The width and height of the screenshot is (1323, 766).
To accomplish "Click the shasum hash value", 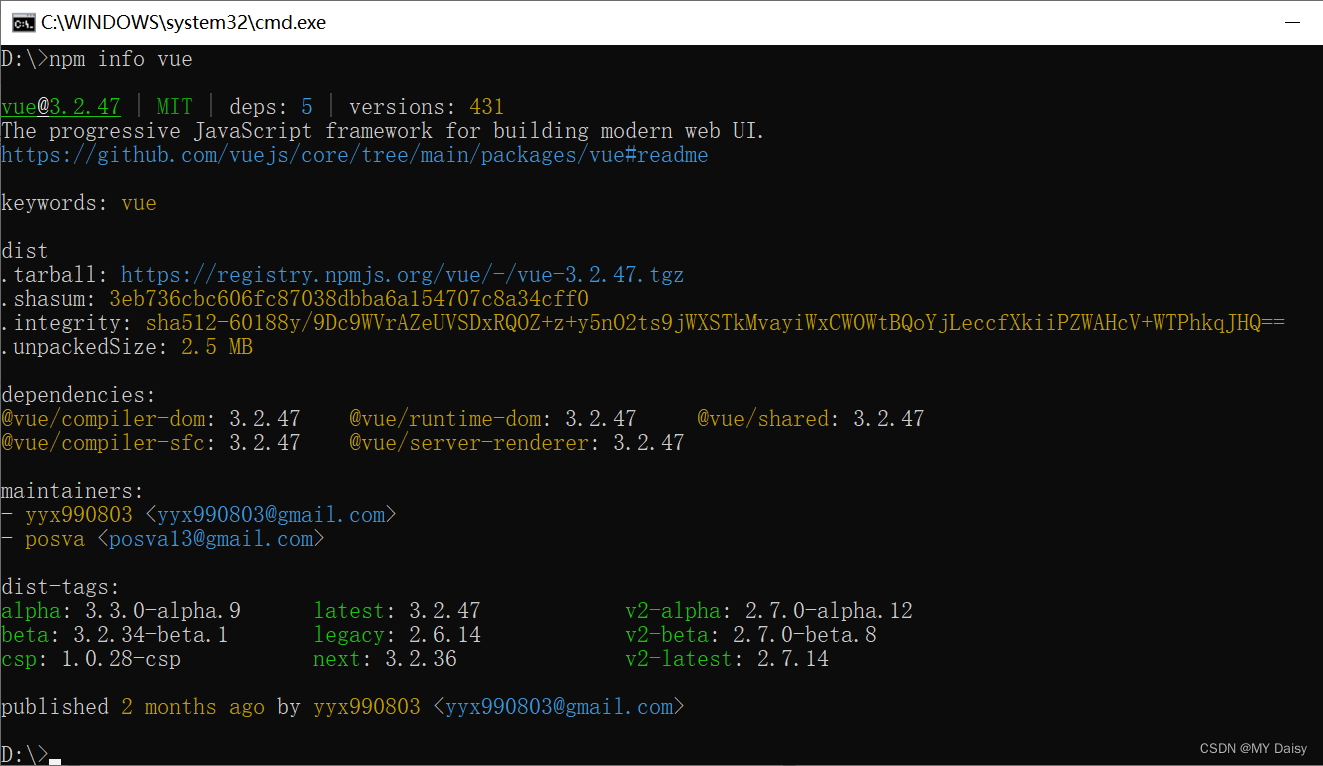I will point(349,299).
